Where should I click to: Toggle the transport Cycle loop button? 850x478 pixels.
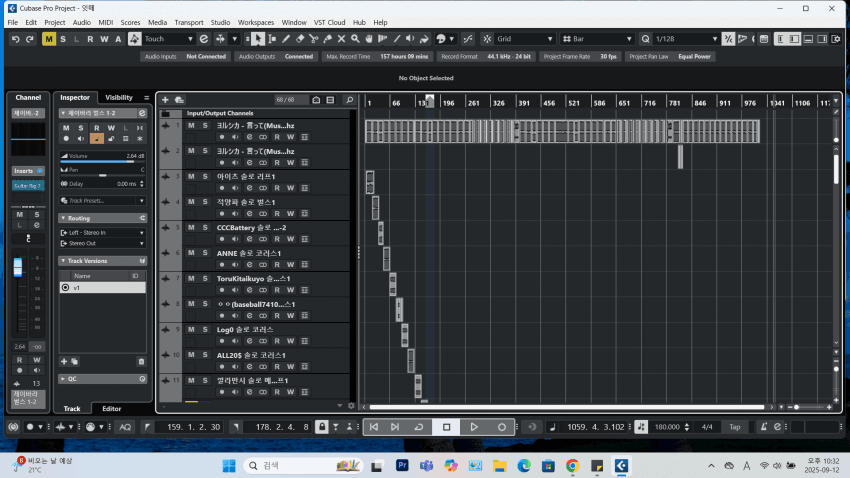pyautogui.click(x=418, y=426)
